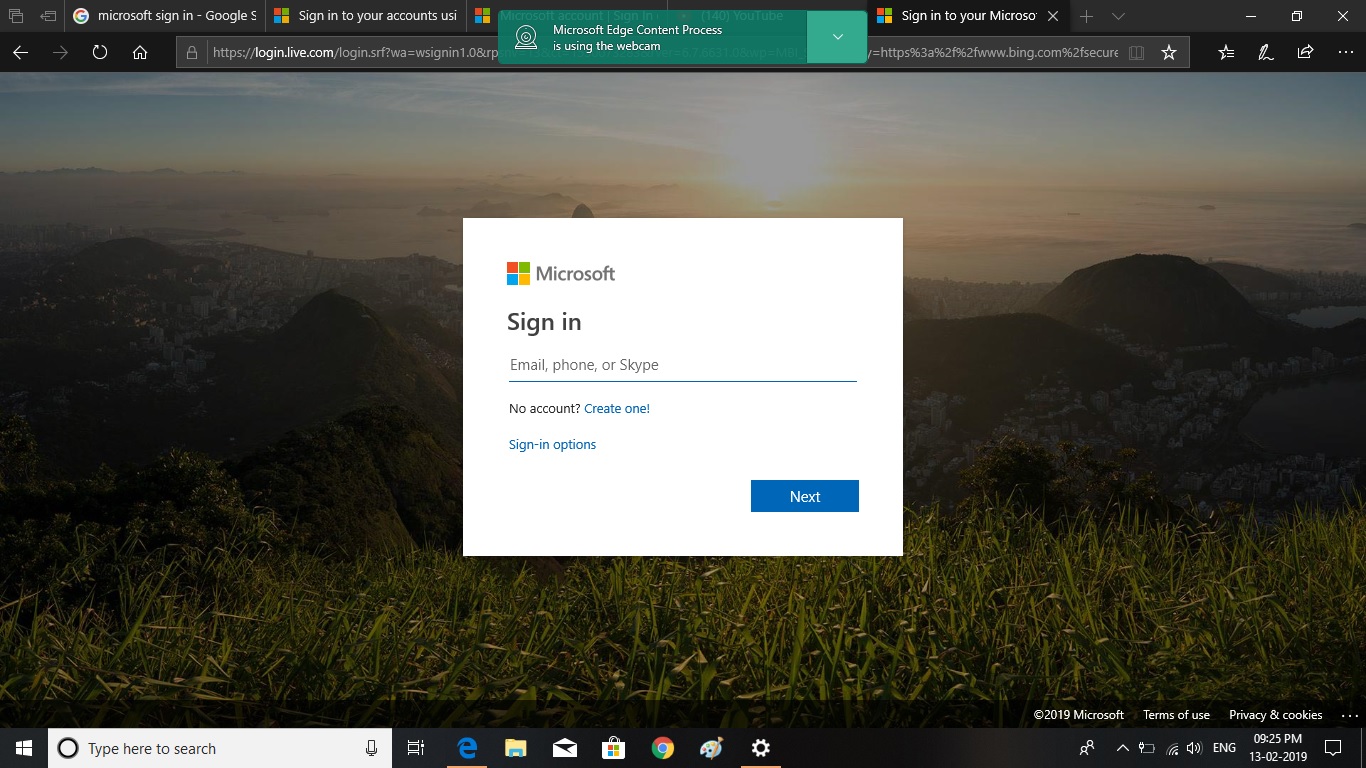Click the battery status icon
The width and height of the screenshot is (1366, 768).
point(1147,748)
